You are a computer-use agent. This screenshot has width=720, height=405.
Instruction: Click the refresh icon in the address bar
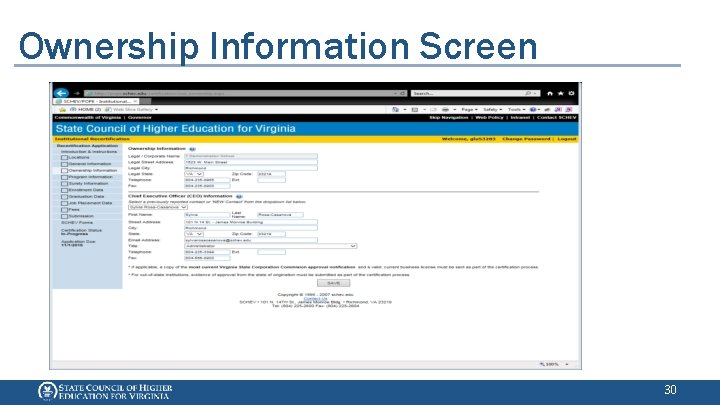coord(403,93)
